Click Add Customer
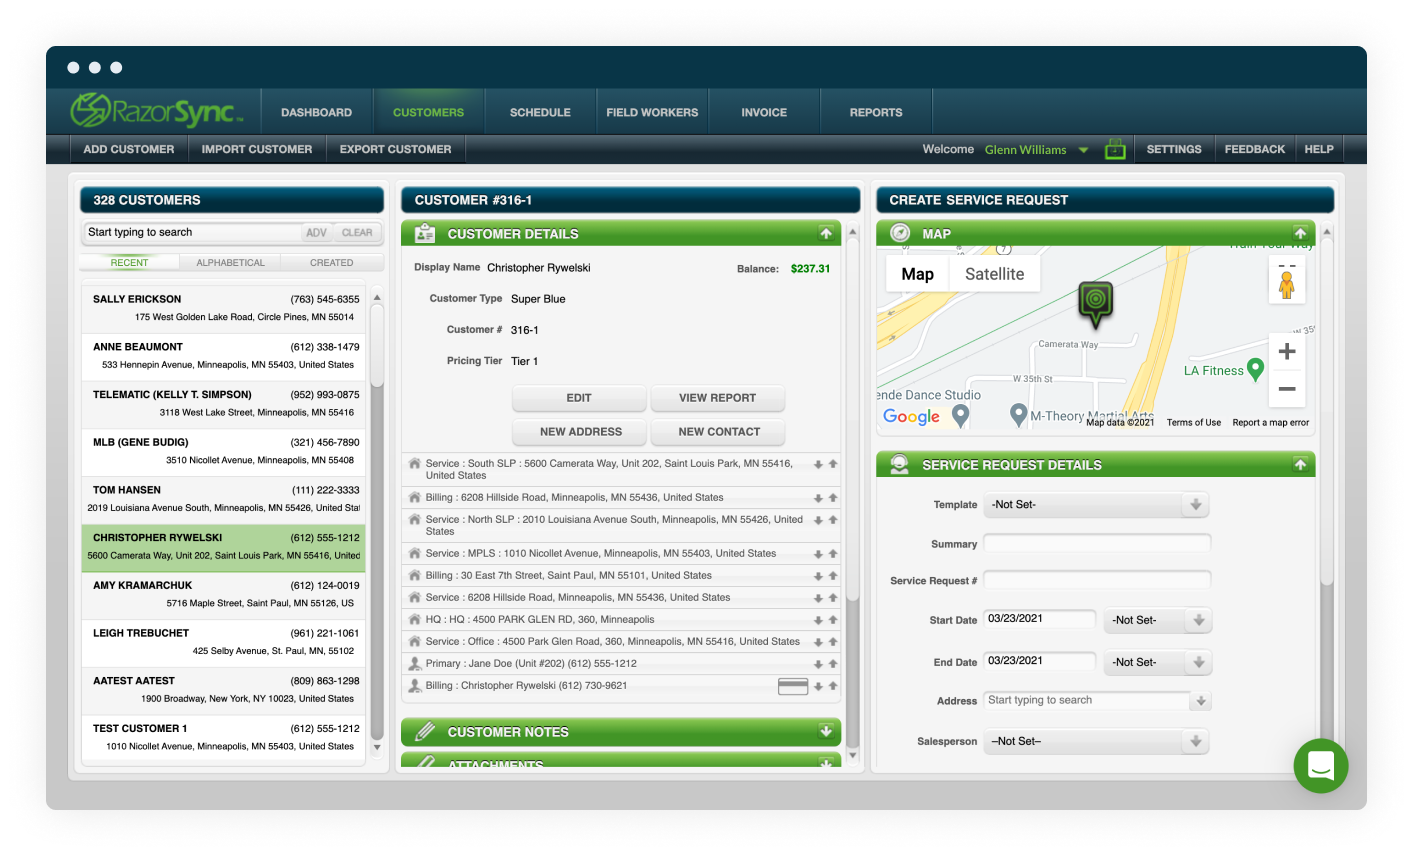 click(x=129, y=148)
